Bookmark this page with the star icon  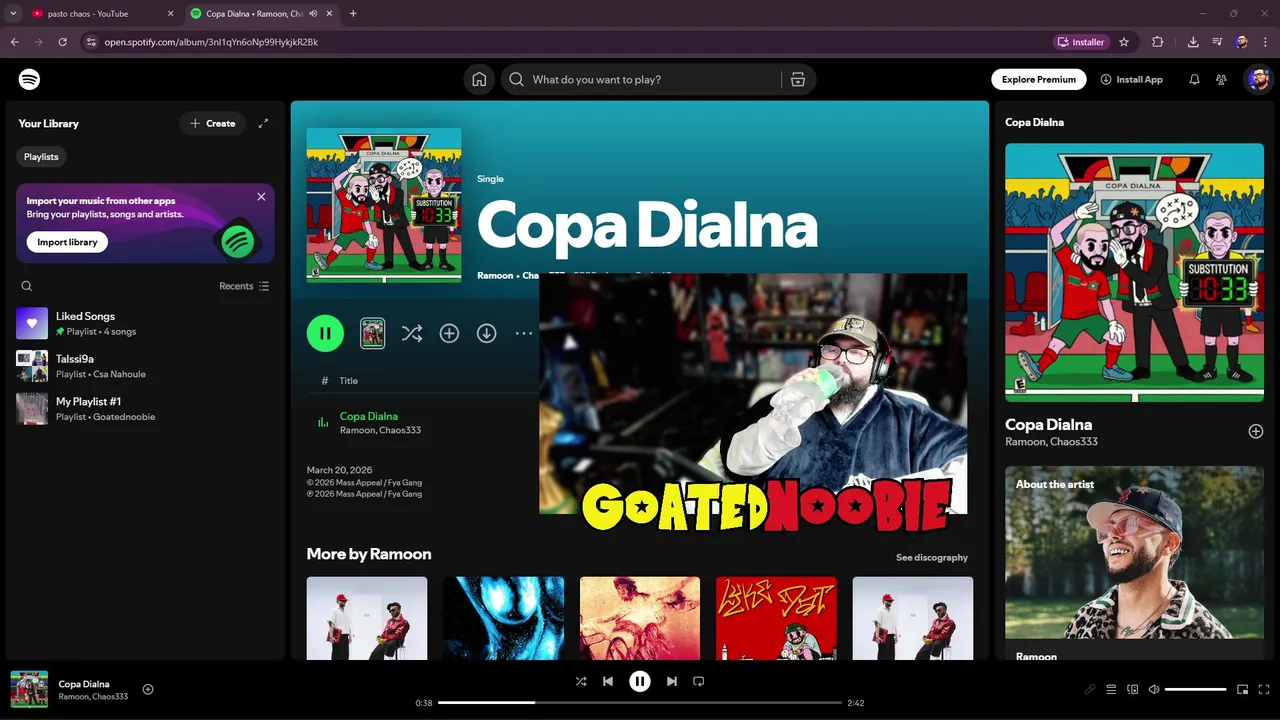click(x=1124, y=42)
